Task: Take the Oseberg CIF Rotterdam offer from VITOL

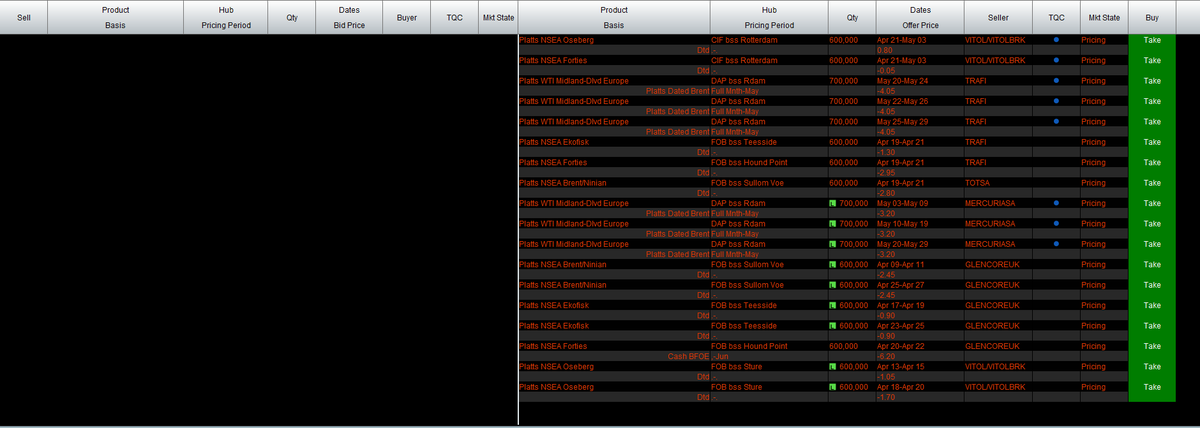Action: pos(1152,40)
